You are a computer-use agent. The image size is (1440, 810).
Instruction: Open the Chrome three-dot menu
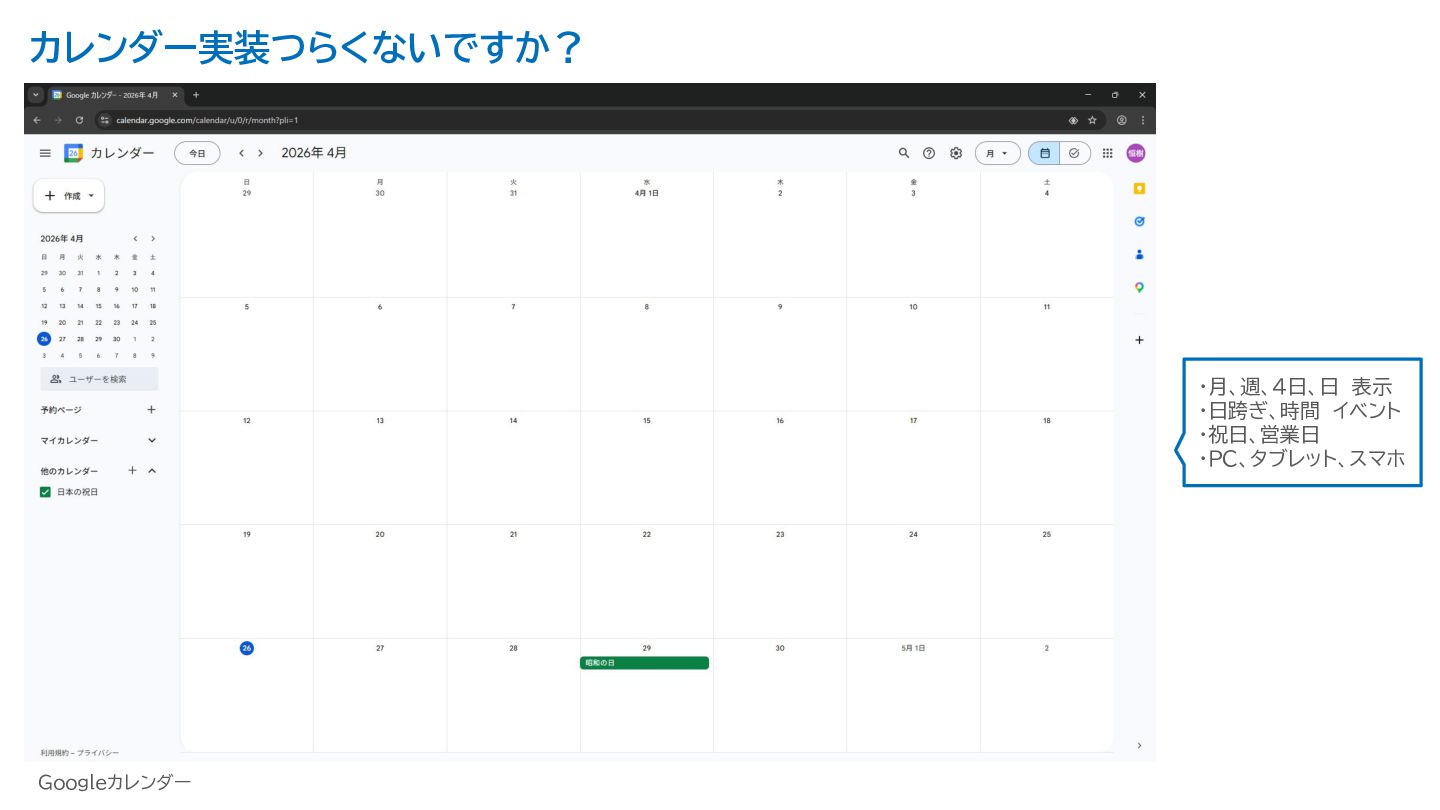(x=1142, y=120)
